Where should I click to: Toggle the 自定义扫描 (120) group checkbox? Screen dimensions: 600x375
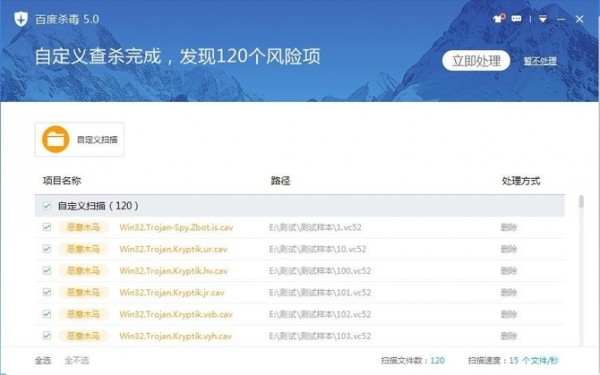click(47, 206)
